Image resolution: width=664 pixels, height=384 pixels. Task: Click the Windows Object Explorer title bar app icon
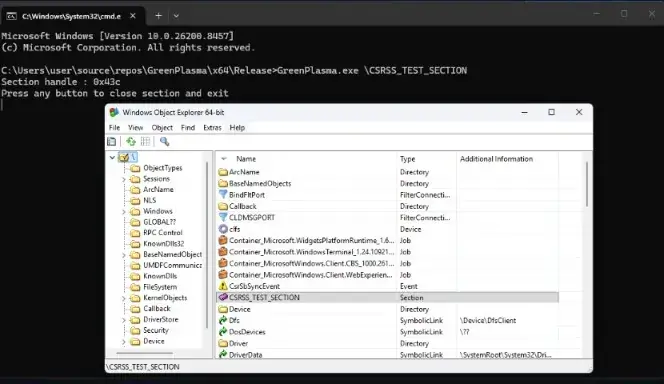pos(114,112)
